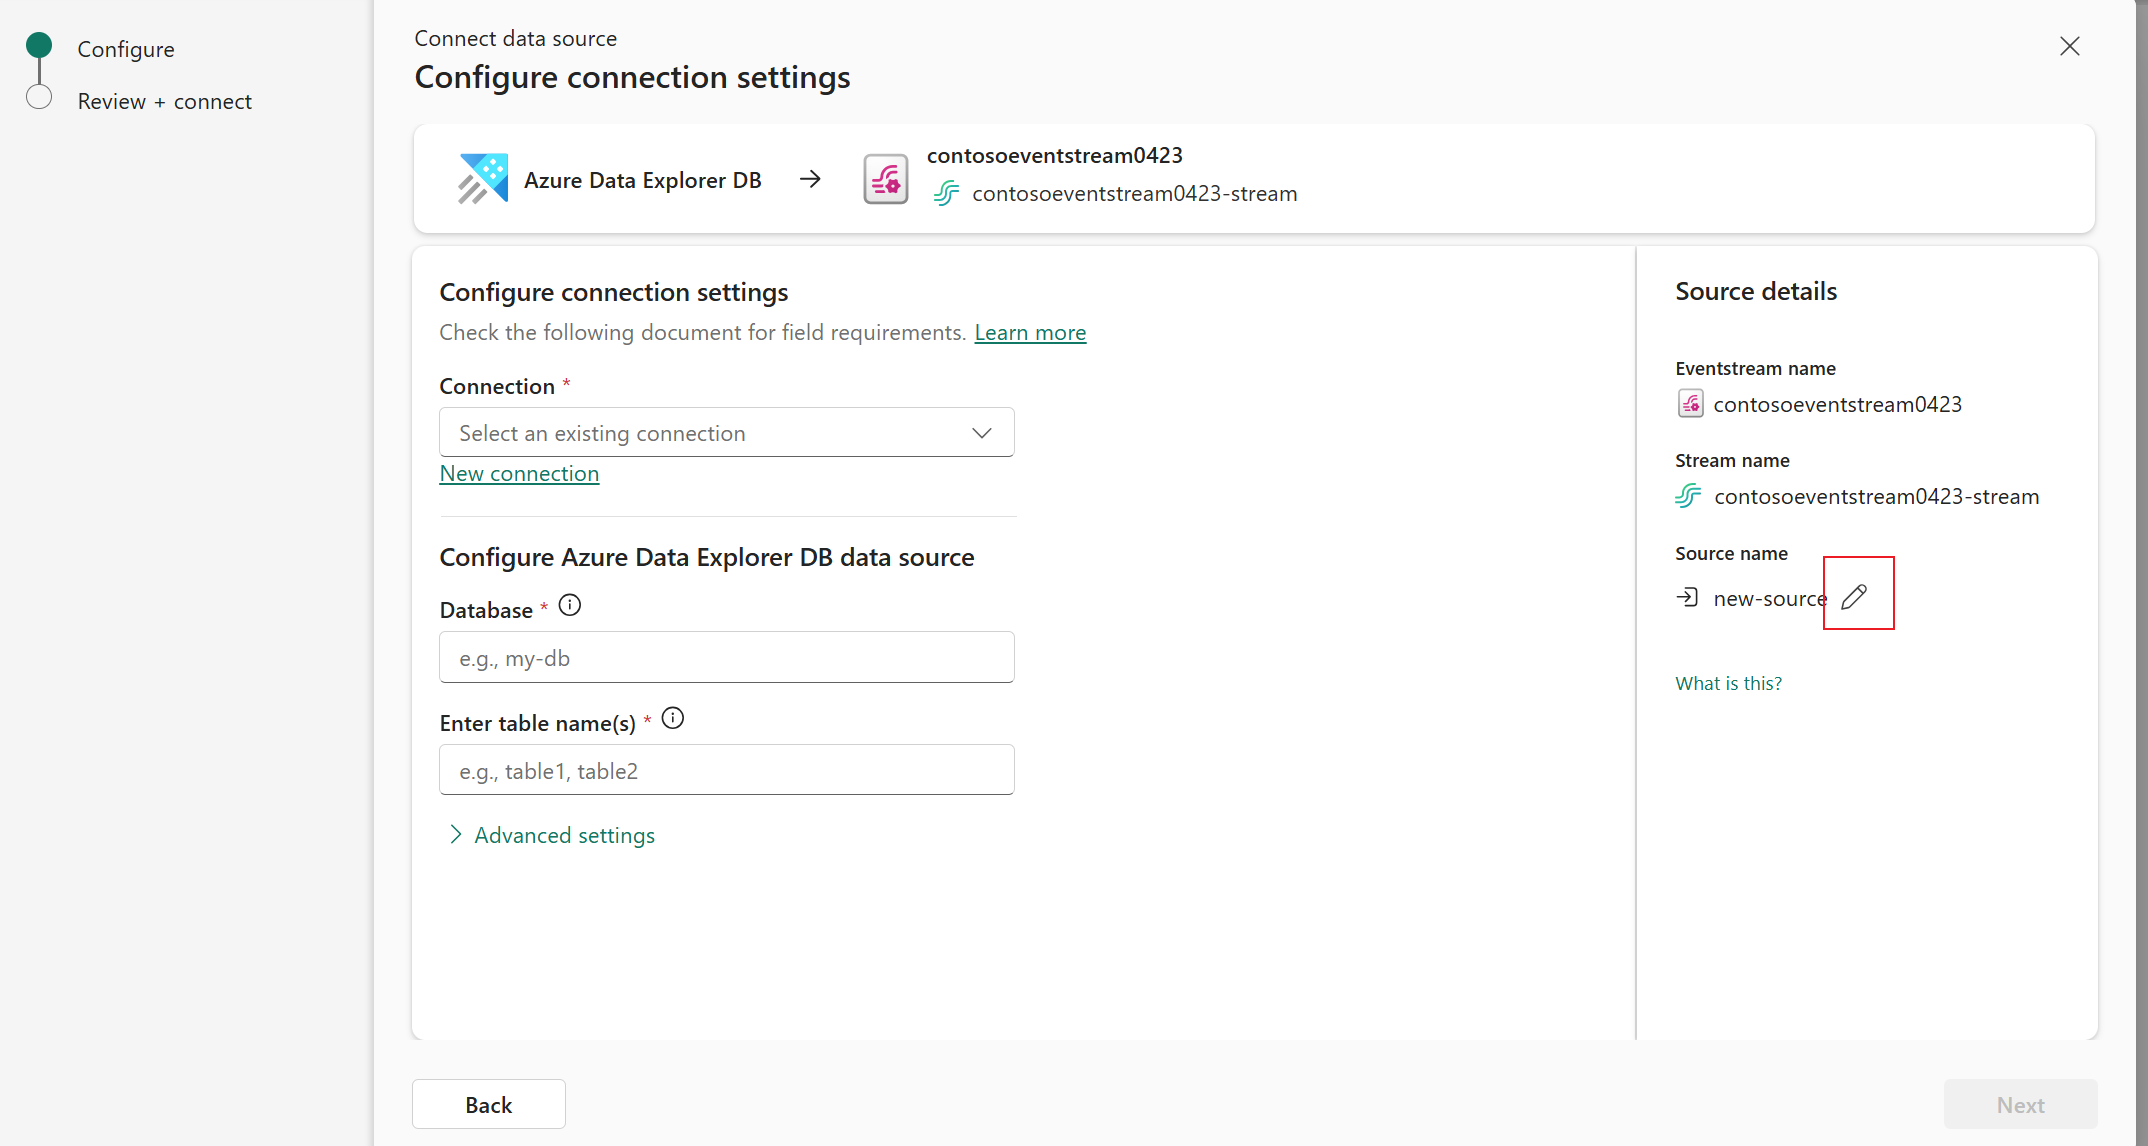Open the Learn more documentation link
Image resolution: width=2148 pixels, height=1146 pixels.
click(1030, 332)
